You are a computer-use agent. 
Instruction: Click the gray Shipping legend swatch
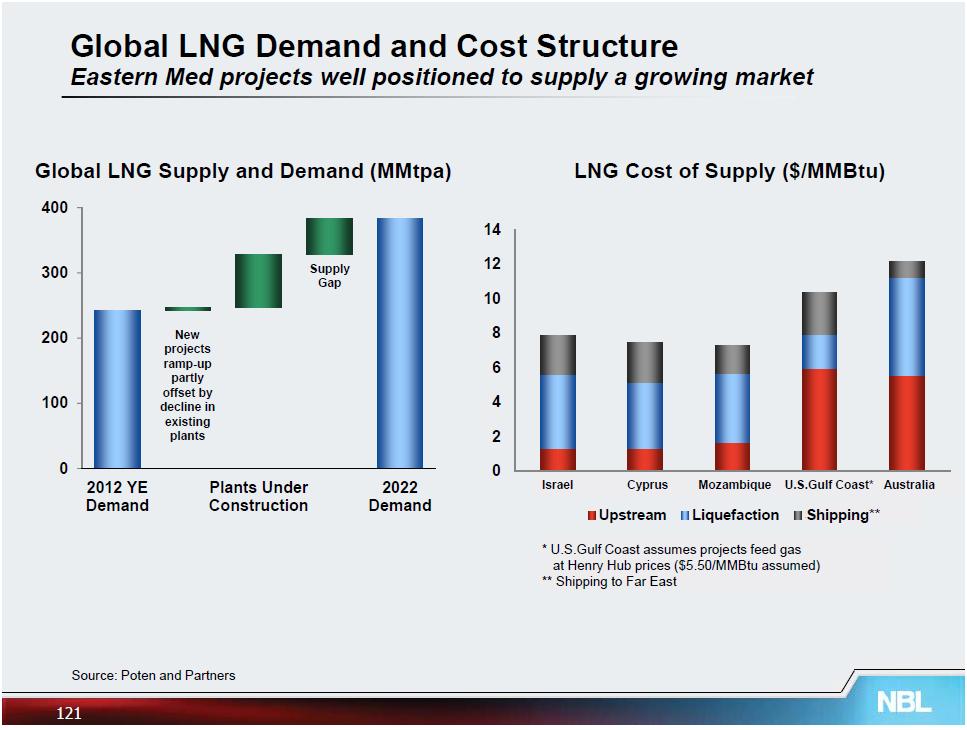(x=797, y=516)
